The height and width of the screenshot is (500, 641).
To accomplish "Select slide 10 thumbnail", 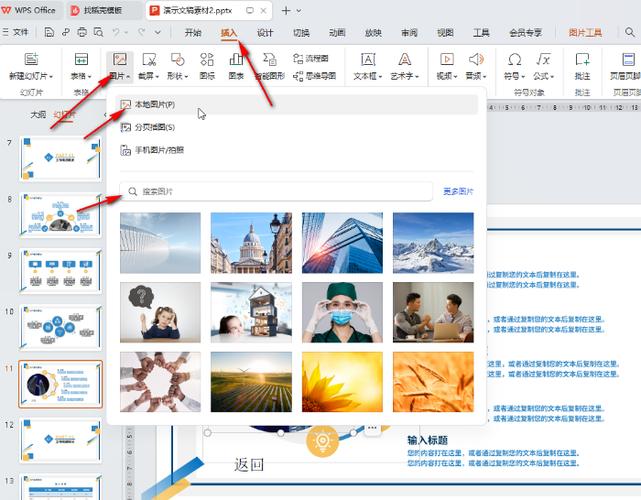I will [x=60, y=327].
